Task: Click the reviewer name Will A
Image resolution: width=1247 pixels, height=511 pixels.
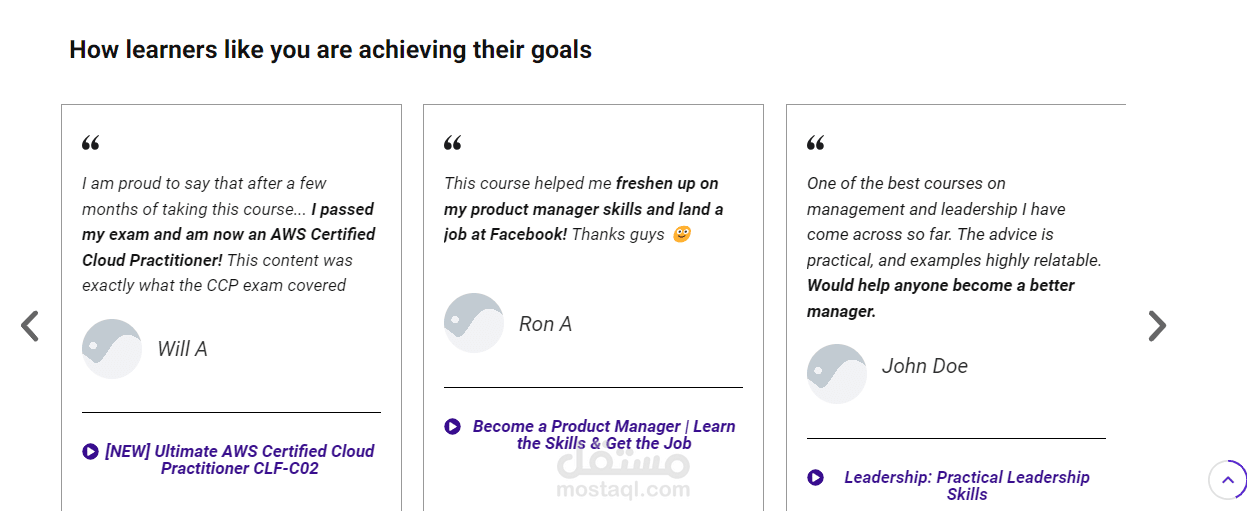Action: (182, 349)
